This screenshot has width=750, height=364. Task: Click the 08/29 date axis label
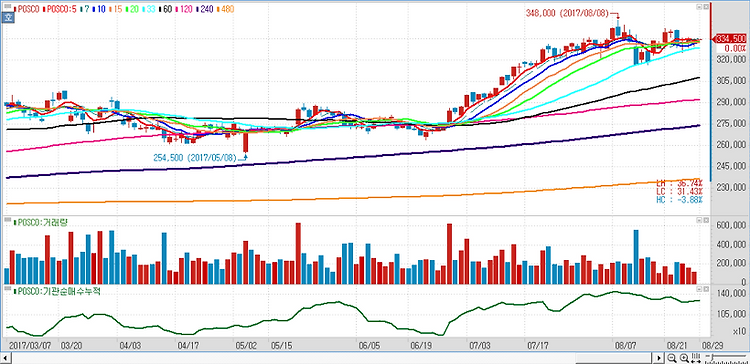712,345
